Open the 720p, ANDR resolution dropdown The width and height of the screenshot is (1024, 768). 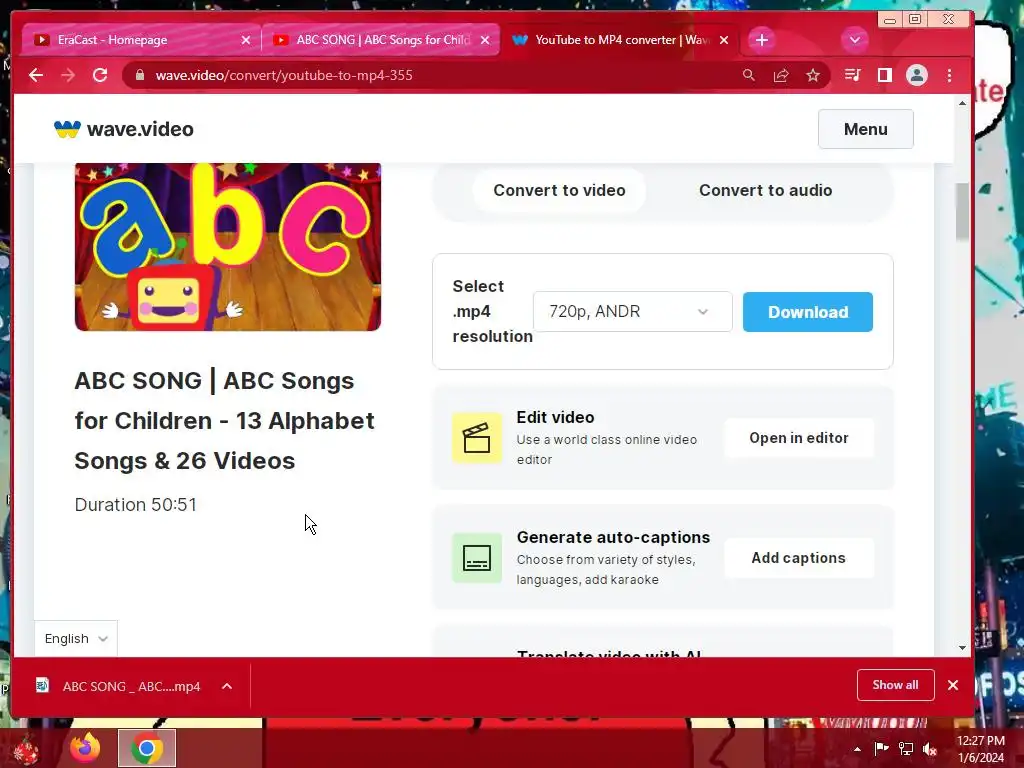[x=632, y=312]
